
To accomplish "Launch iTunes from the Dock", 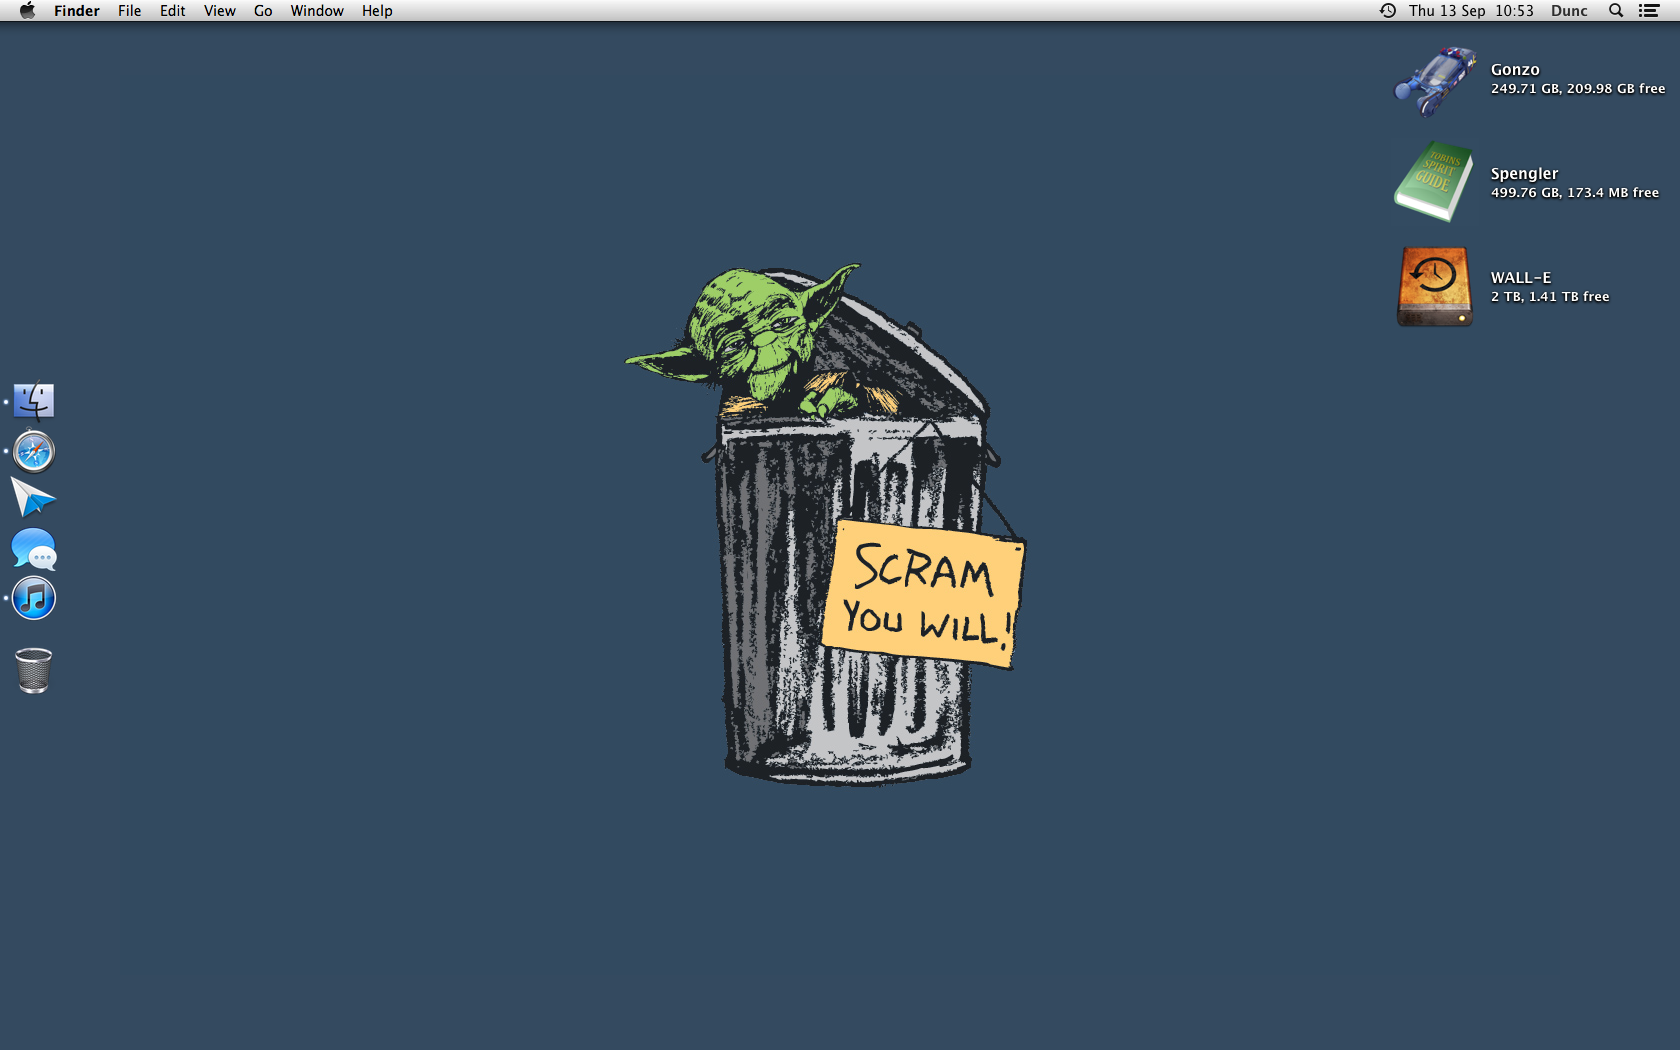I will [34, 598].
